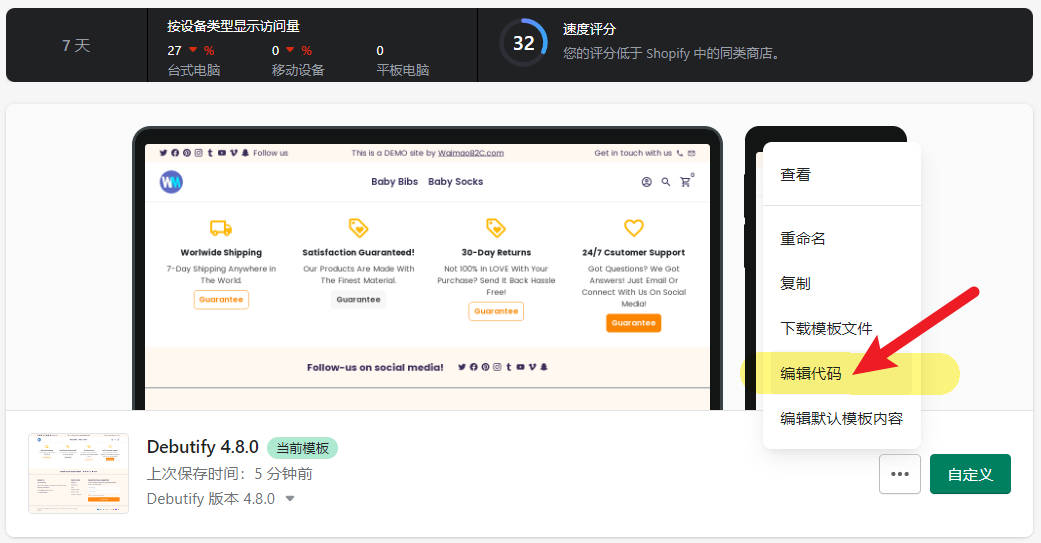Click the tag icon above Satisfaction Guaranteed
Screen dimensions: 1041x543
(359, 228)
